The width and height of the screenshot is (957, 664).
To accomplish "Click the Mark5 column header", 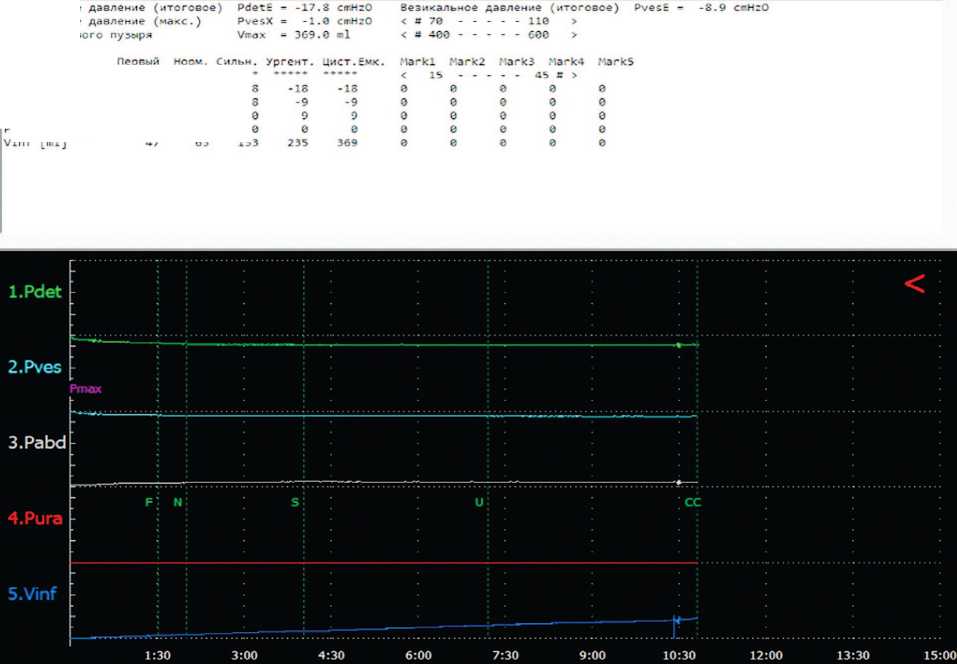I will (x=615, y=62).
